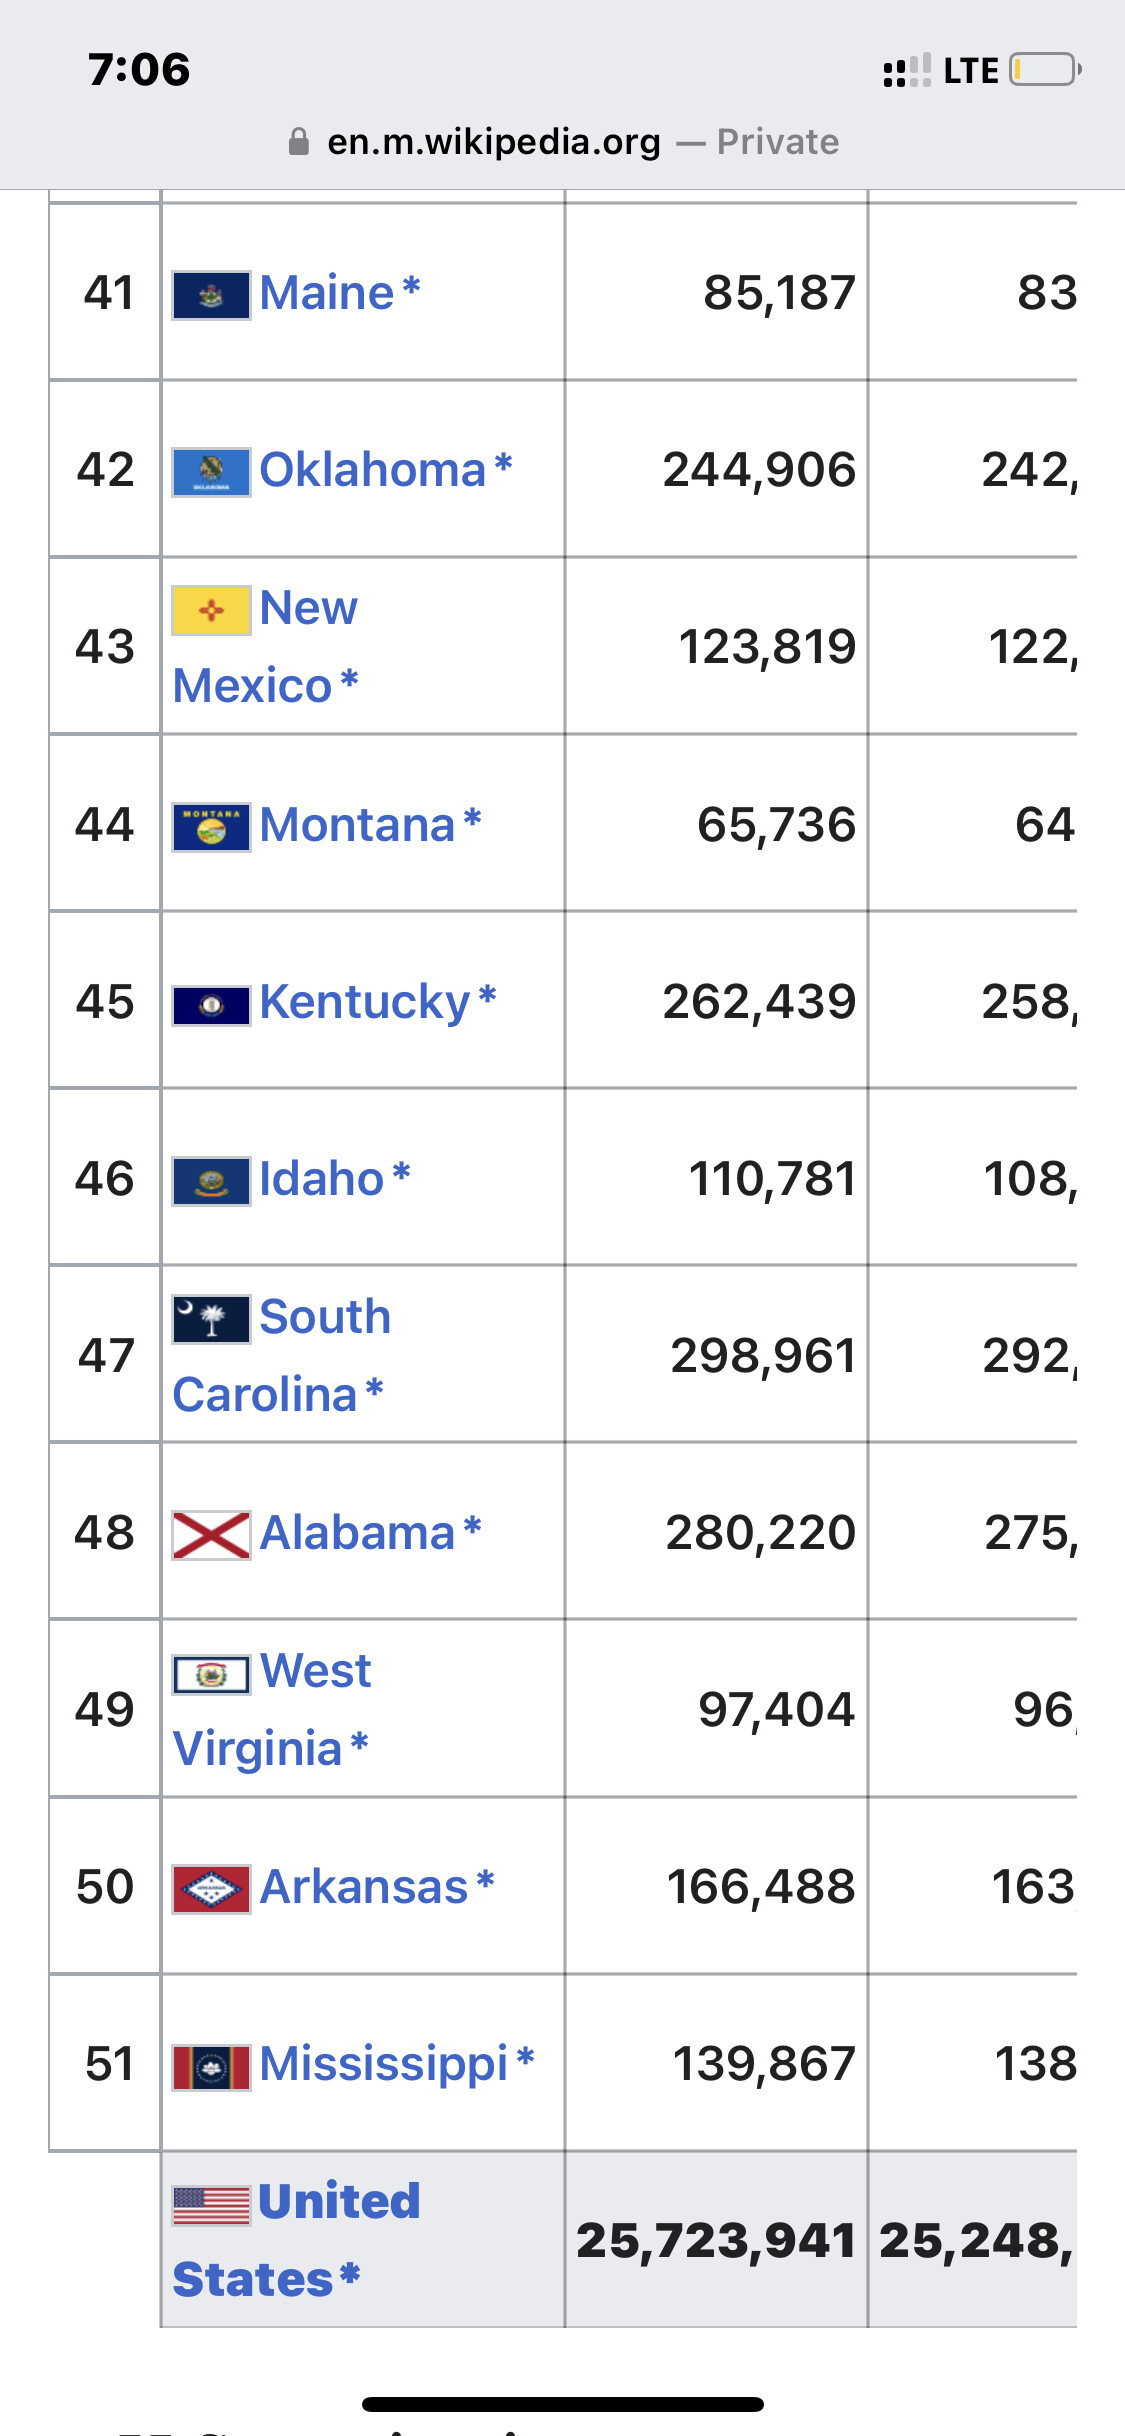Tap the Maine state flag icon

(x=211, y=295)
